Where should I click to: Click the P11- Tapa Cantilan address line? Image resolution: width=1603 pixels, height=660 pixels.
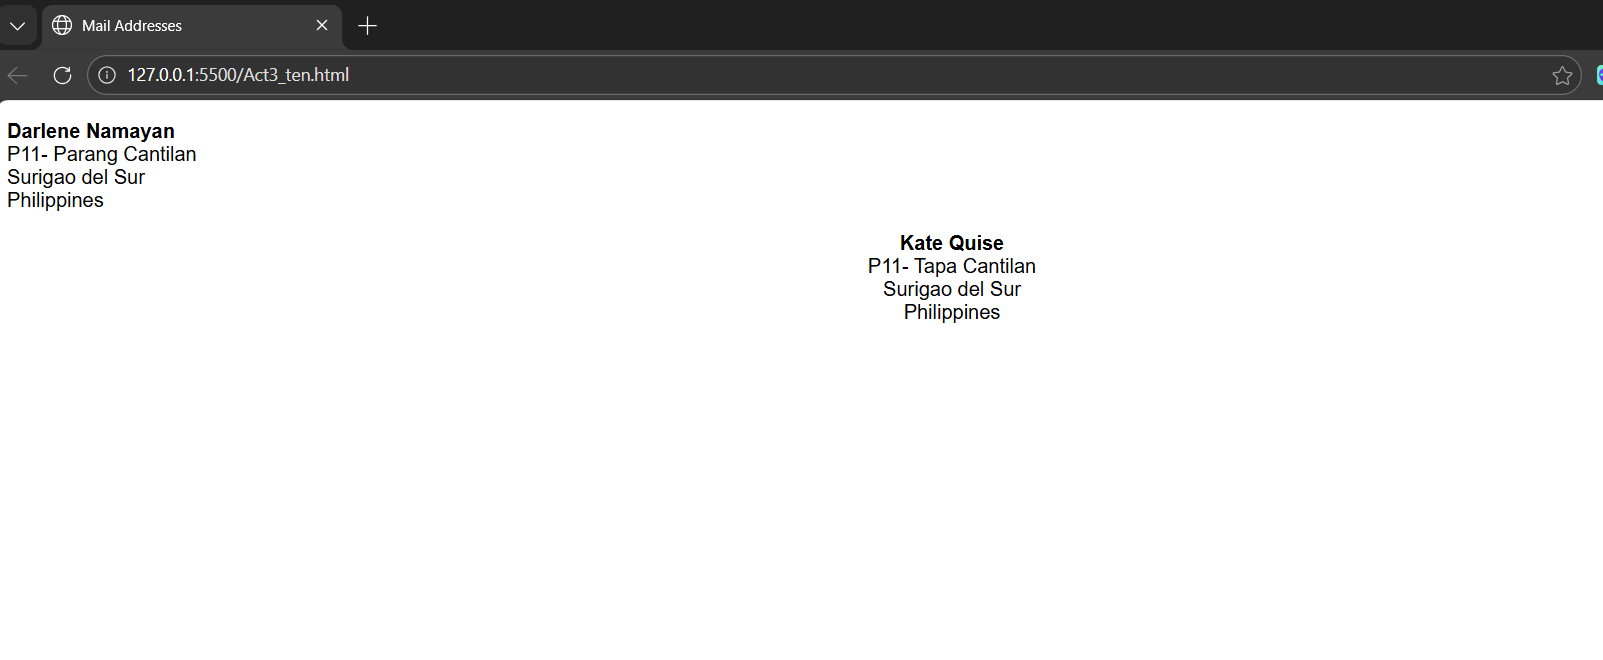951,266
